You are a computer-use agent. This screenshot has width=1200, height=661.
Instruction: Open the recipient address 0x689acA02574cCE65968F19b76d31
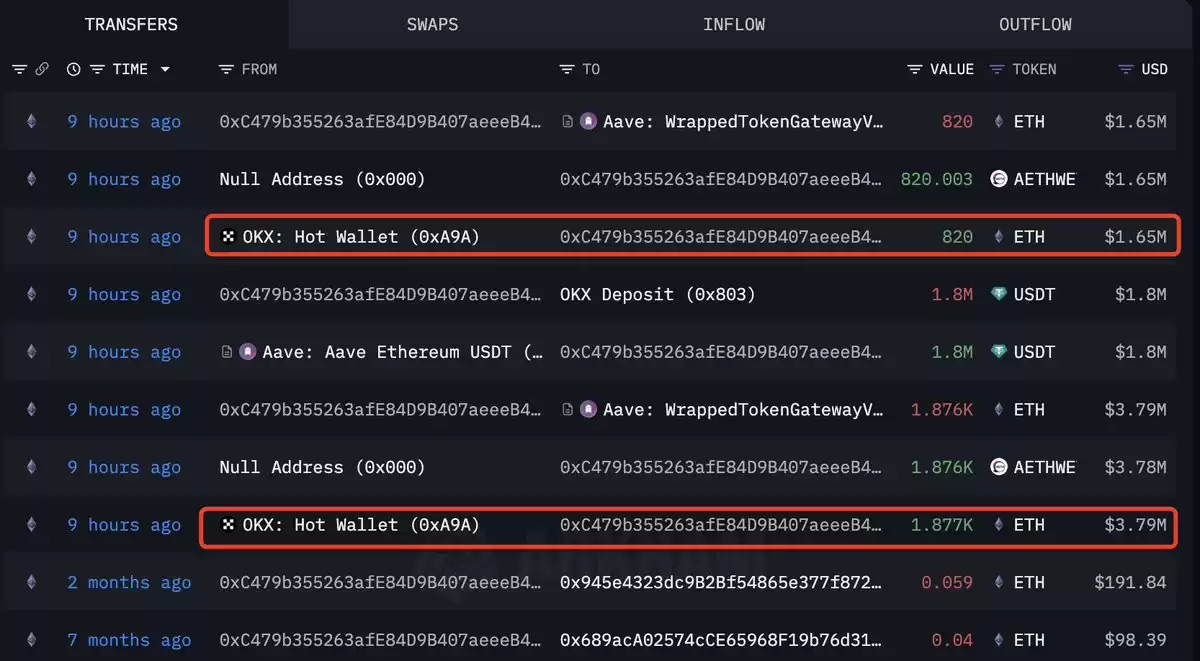(x=722, y=640)
